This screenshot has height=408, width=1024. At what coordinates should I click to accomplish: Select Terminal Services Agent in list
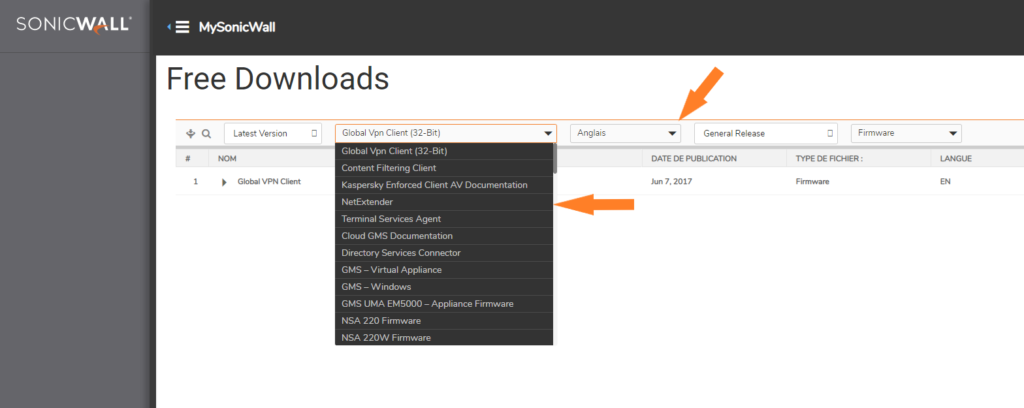pyautogui.click(x=391, y=219)
